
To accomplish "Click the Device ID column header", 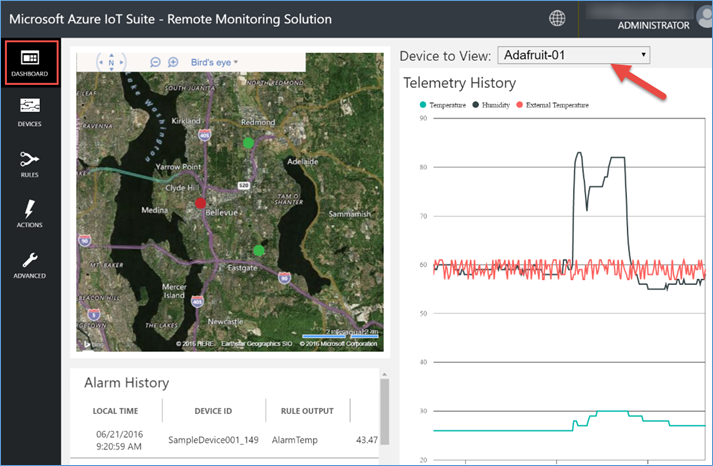I will click(213, 411).
